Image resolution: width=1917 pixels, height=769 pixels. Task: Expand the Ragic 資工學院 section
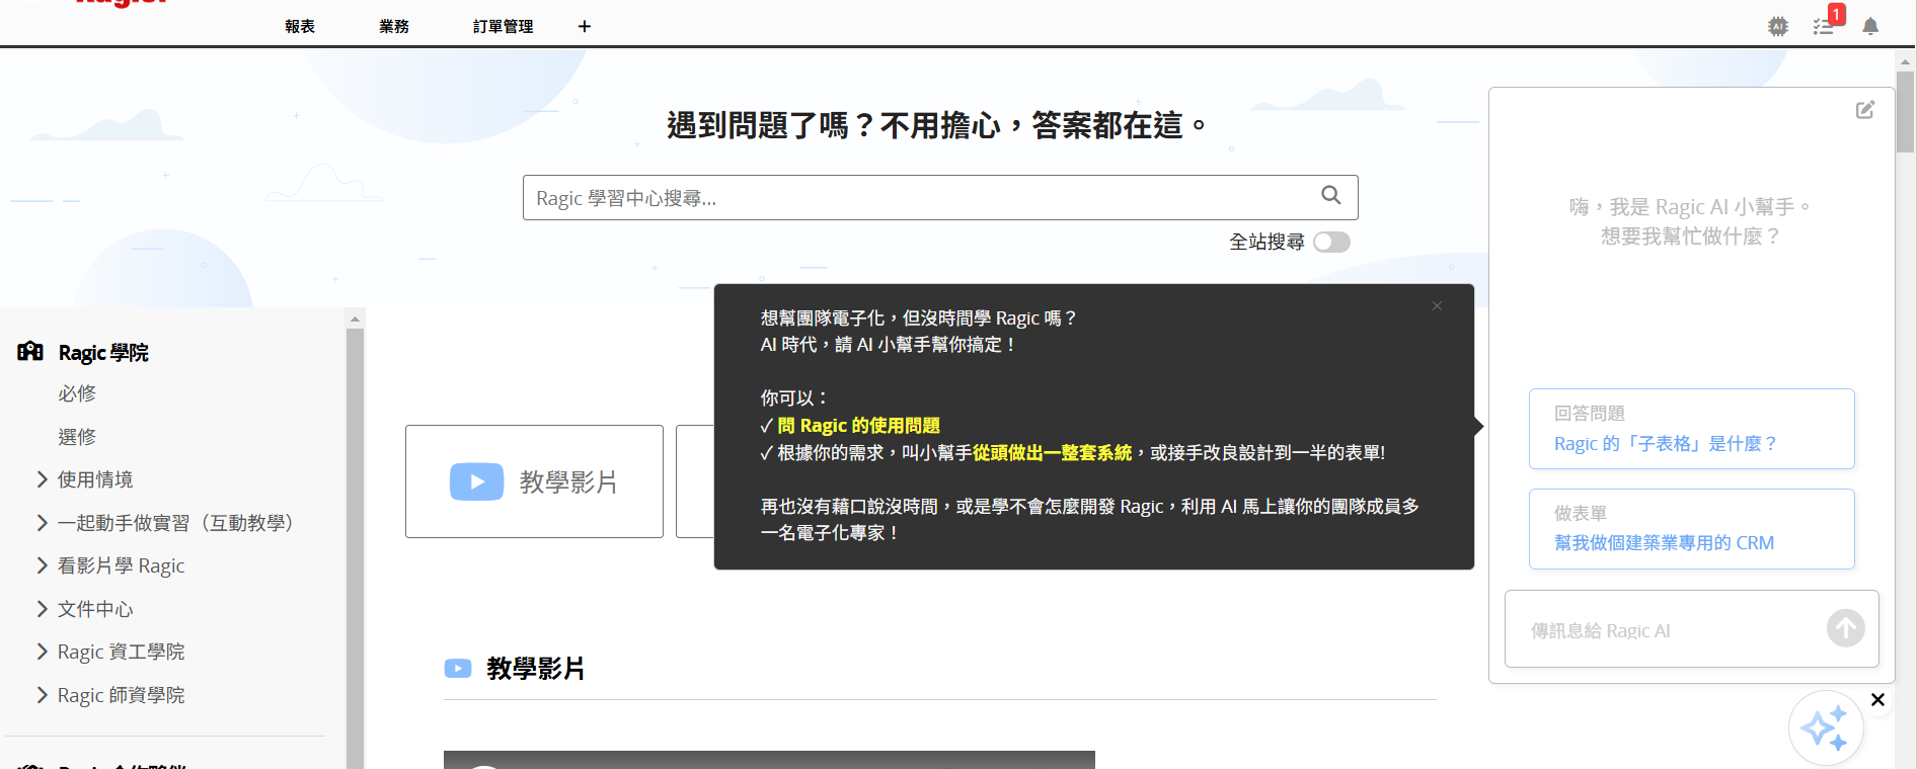(x=42, y=652)
